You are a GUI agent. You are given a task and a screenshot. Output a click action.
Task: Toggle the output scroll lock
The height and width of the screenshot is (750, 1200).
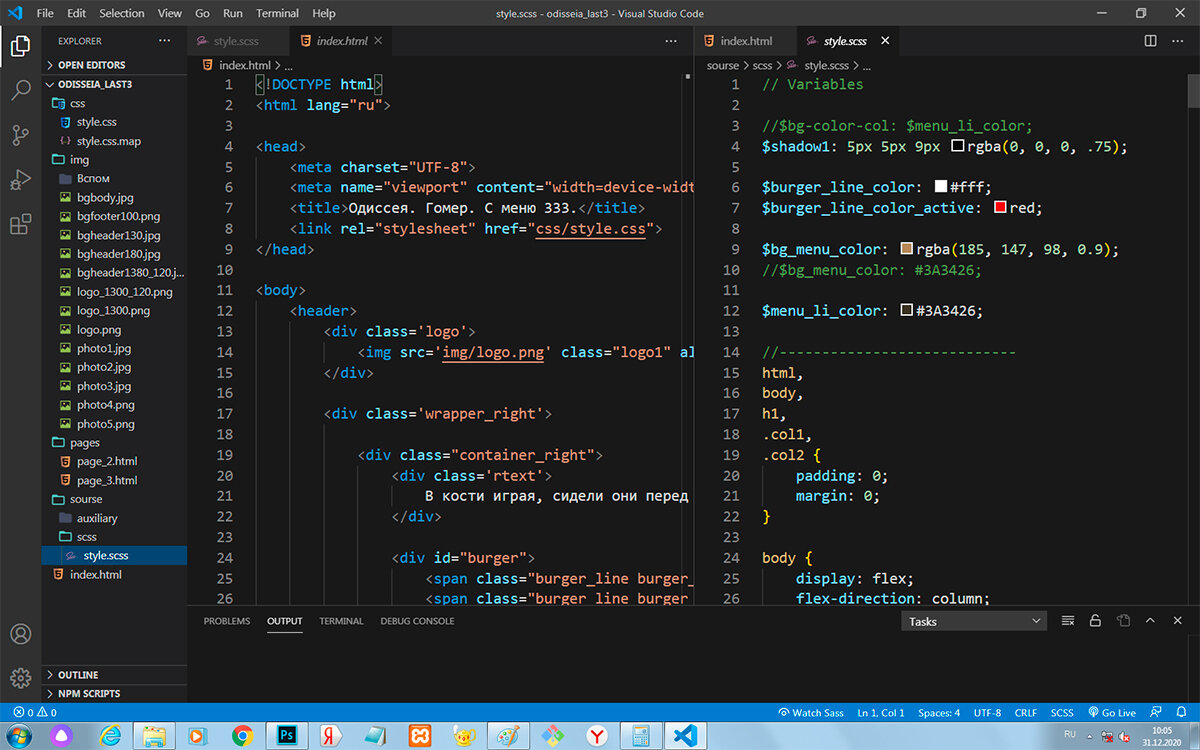(x=1095, y=621)
